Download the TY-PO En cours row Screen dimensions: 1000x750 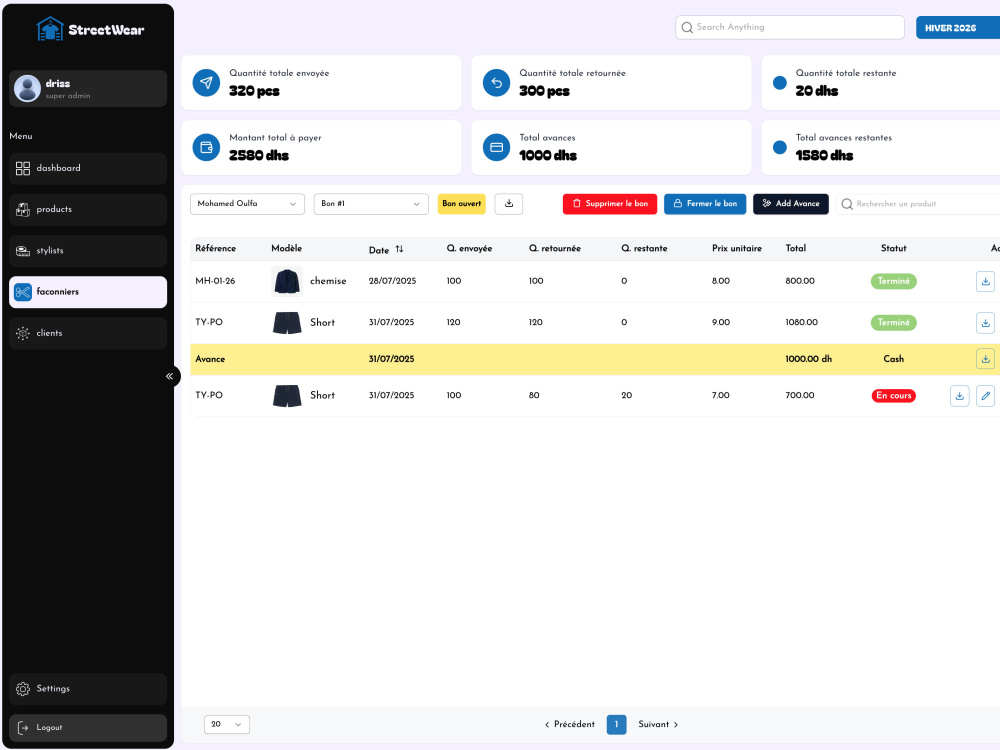pos(959,396)
